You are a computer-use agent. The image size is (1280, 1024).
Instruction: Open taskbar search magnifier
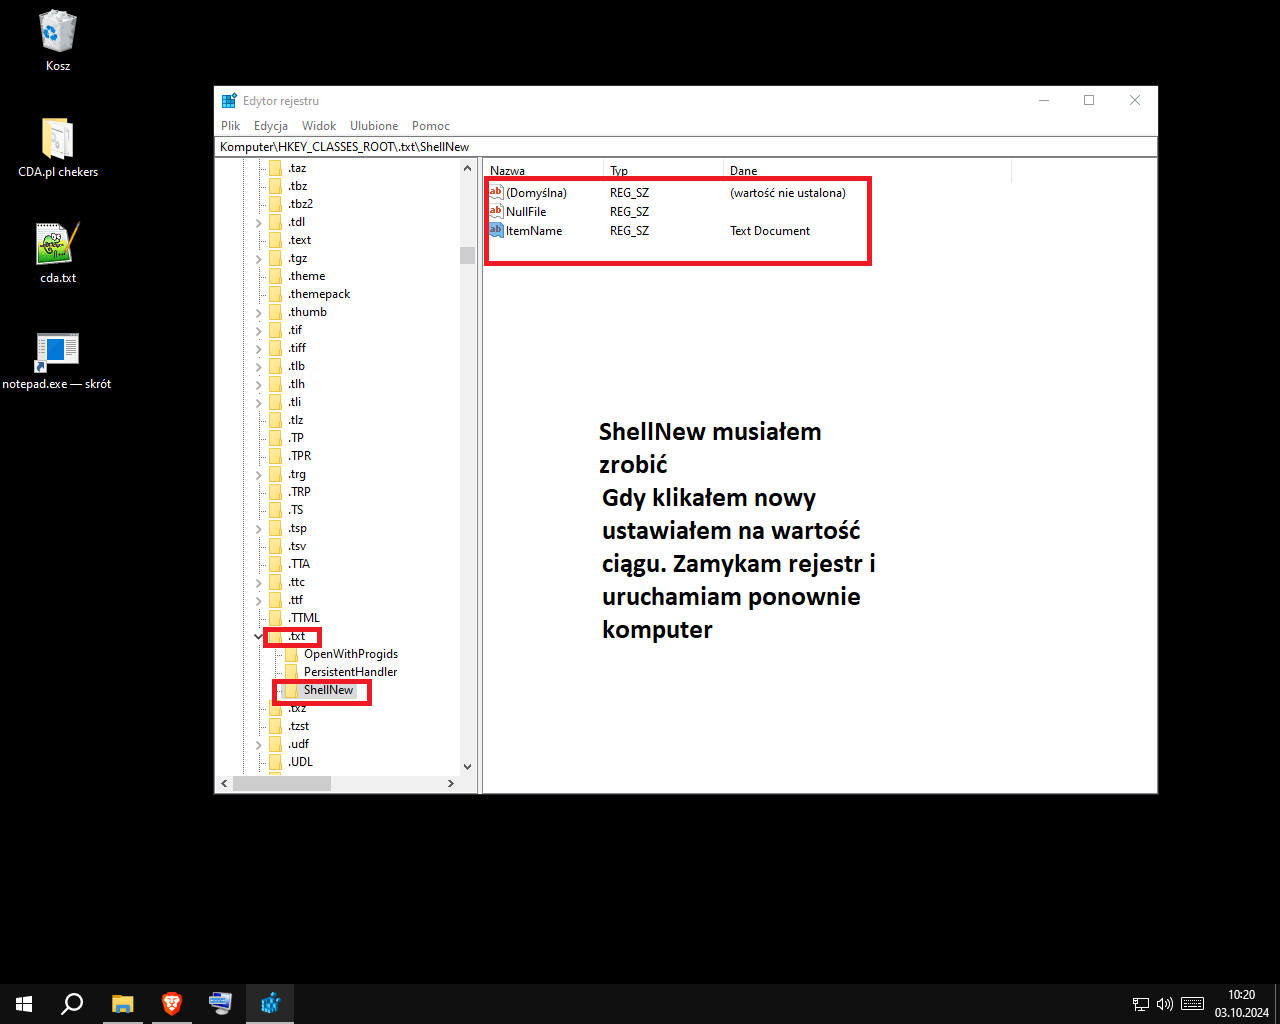[72, 1004]
